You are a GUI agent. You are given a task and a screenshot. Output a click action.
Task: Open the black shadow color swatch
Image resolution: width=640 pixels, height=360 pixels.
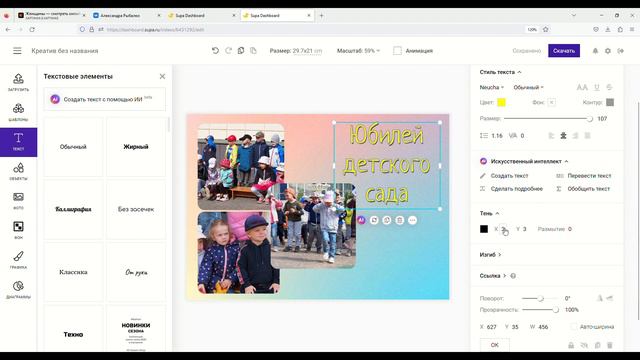[x=484, y=229]
